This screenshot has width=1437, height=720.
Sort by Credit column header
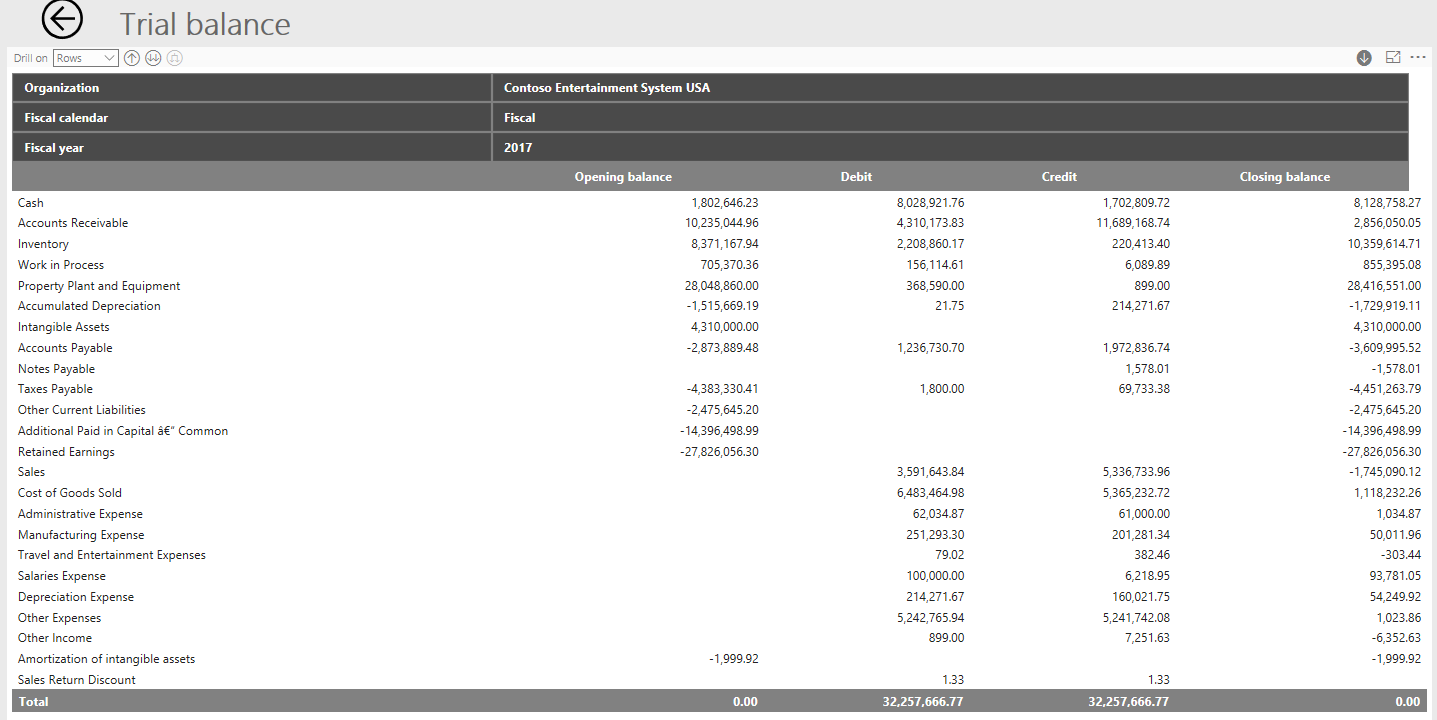click(1059, 177)
